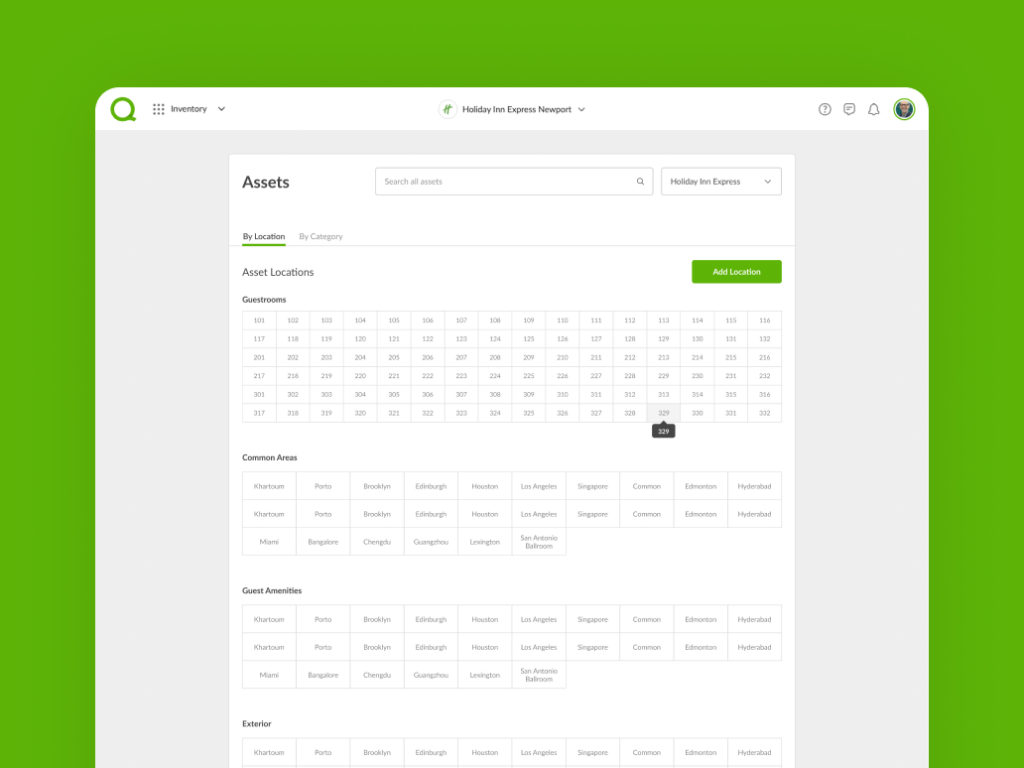This screenshot has height=768, width=1024.
Task: Select guestroom 222
Action: [428, 376]
